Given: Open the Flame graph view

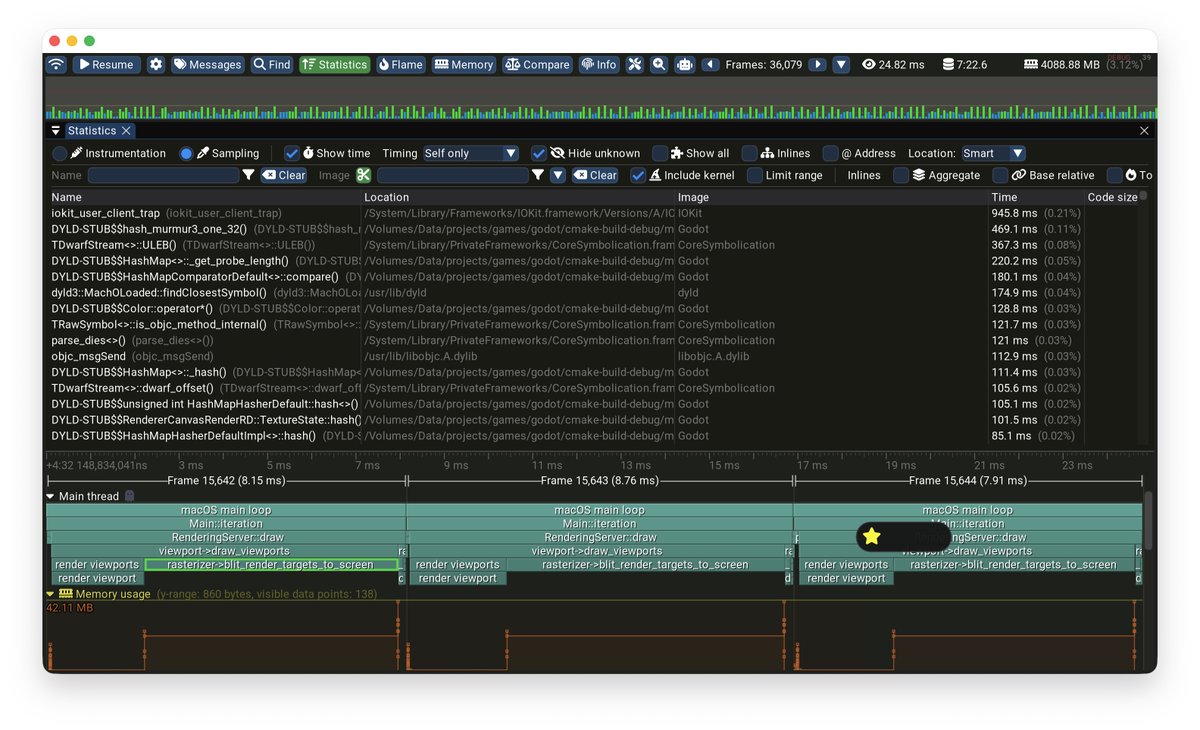Looking at the screenshot, I should (400, 64).
